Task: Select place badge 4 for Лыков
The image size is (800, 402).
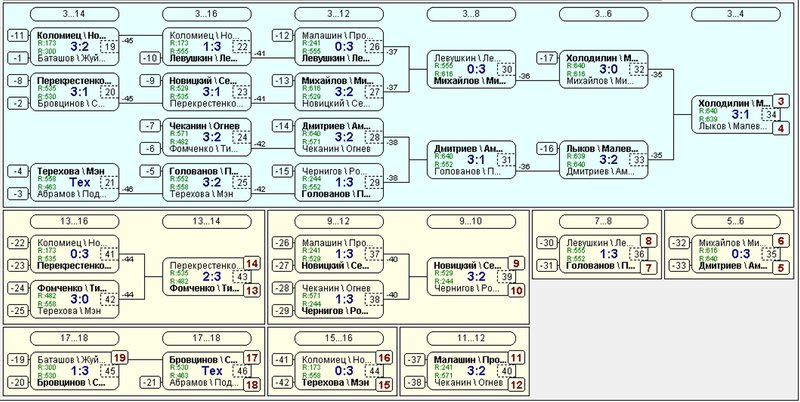Action: tap(781, 128)
